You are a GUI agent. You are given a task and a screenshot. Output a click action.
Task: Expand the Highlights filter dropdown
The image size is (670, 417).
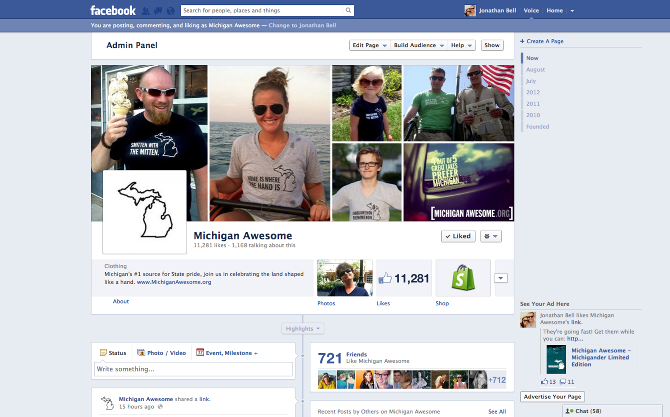tap(302, 328)
